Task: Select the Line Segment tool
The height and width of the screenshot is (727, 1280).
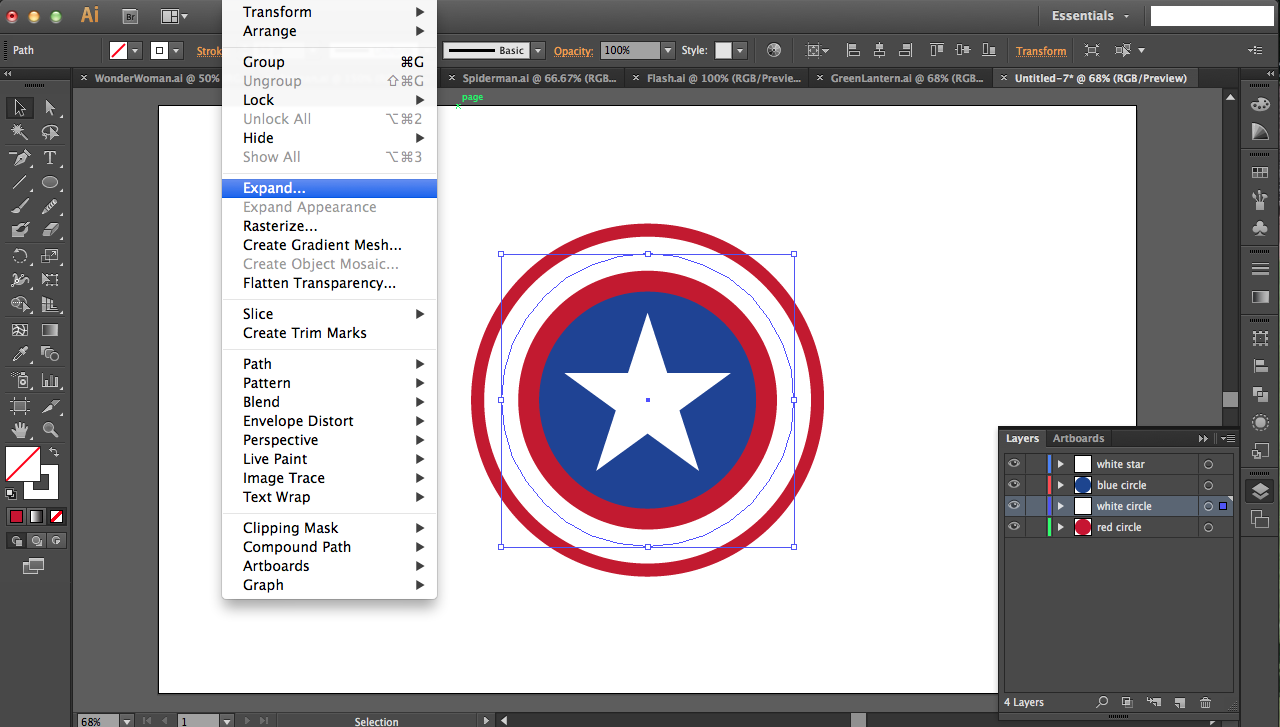Action: (x=19, y=182)
